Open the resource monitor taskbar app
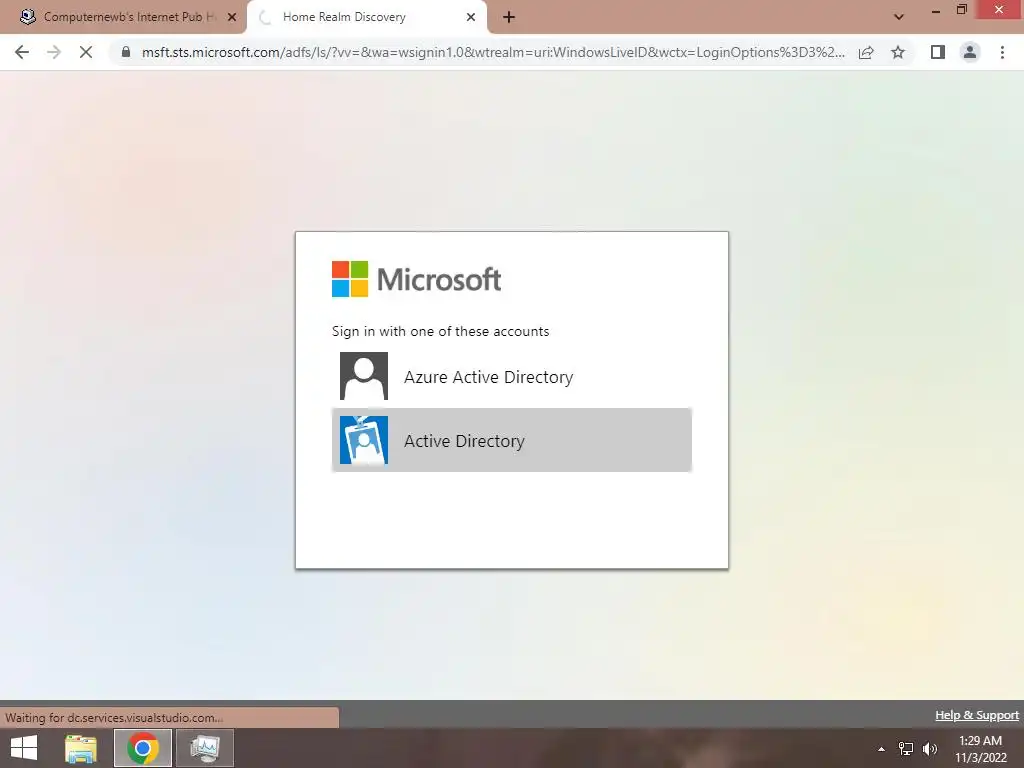1024x768 pixels. click(x=205, y=748)
